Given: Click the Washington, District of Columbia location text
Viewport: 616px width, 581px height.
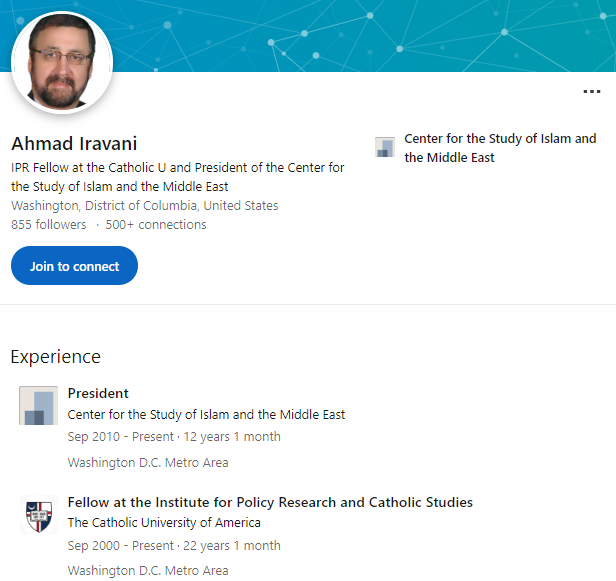Looking at the screenshot, I should point(145,205).
